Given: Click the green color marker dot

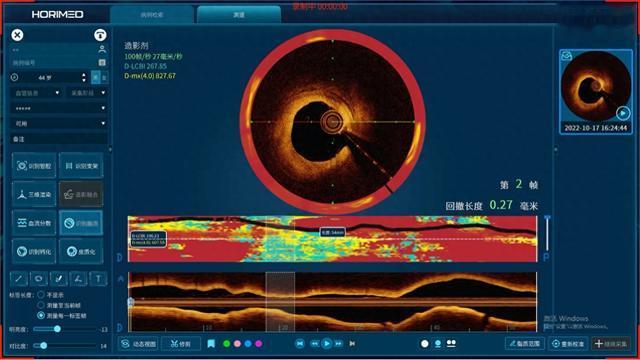Looking at the screenshot, I should click(x=227, y=344).
